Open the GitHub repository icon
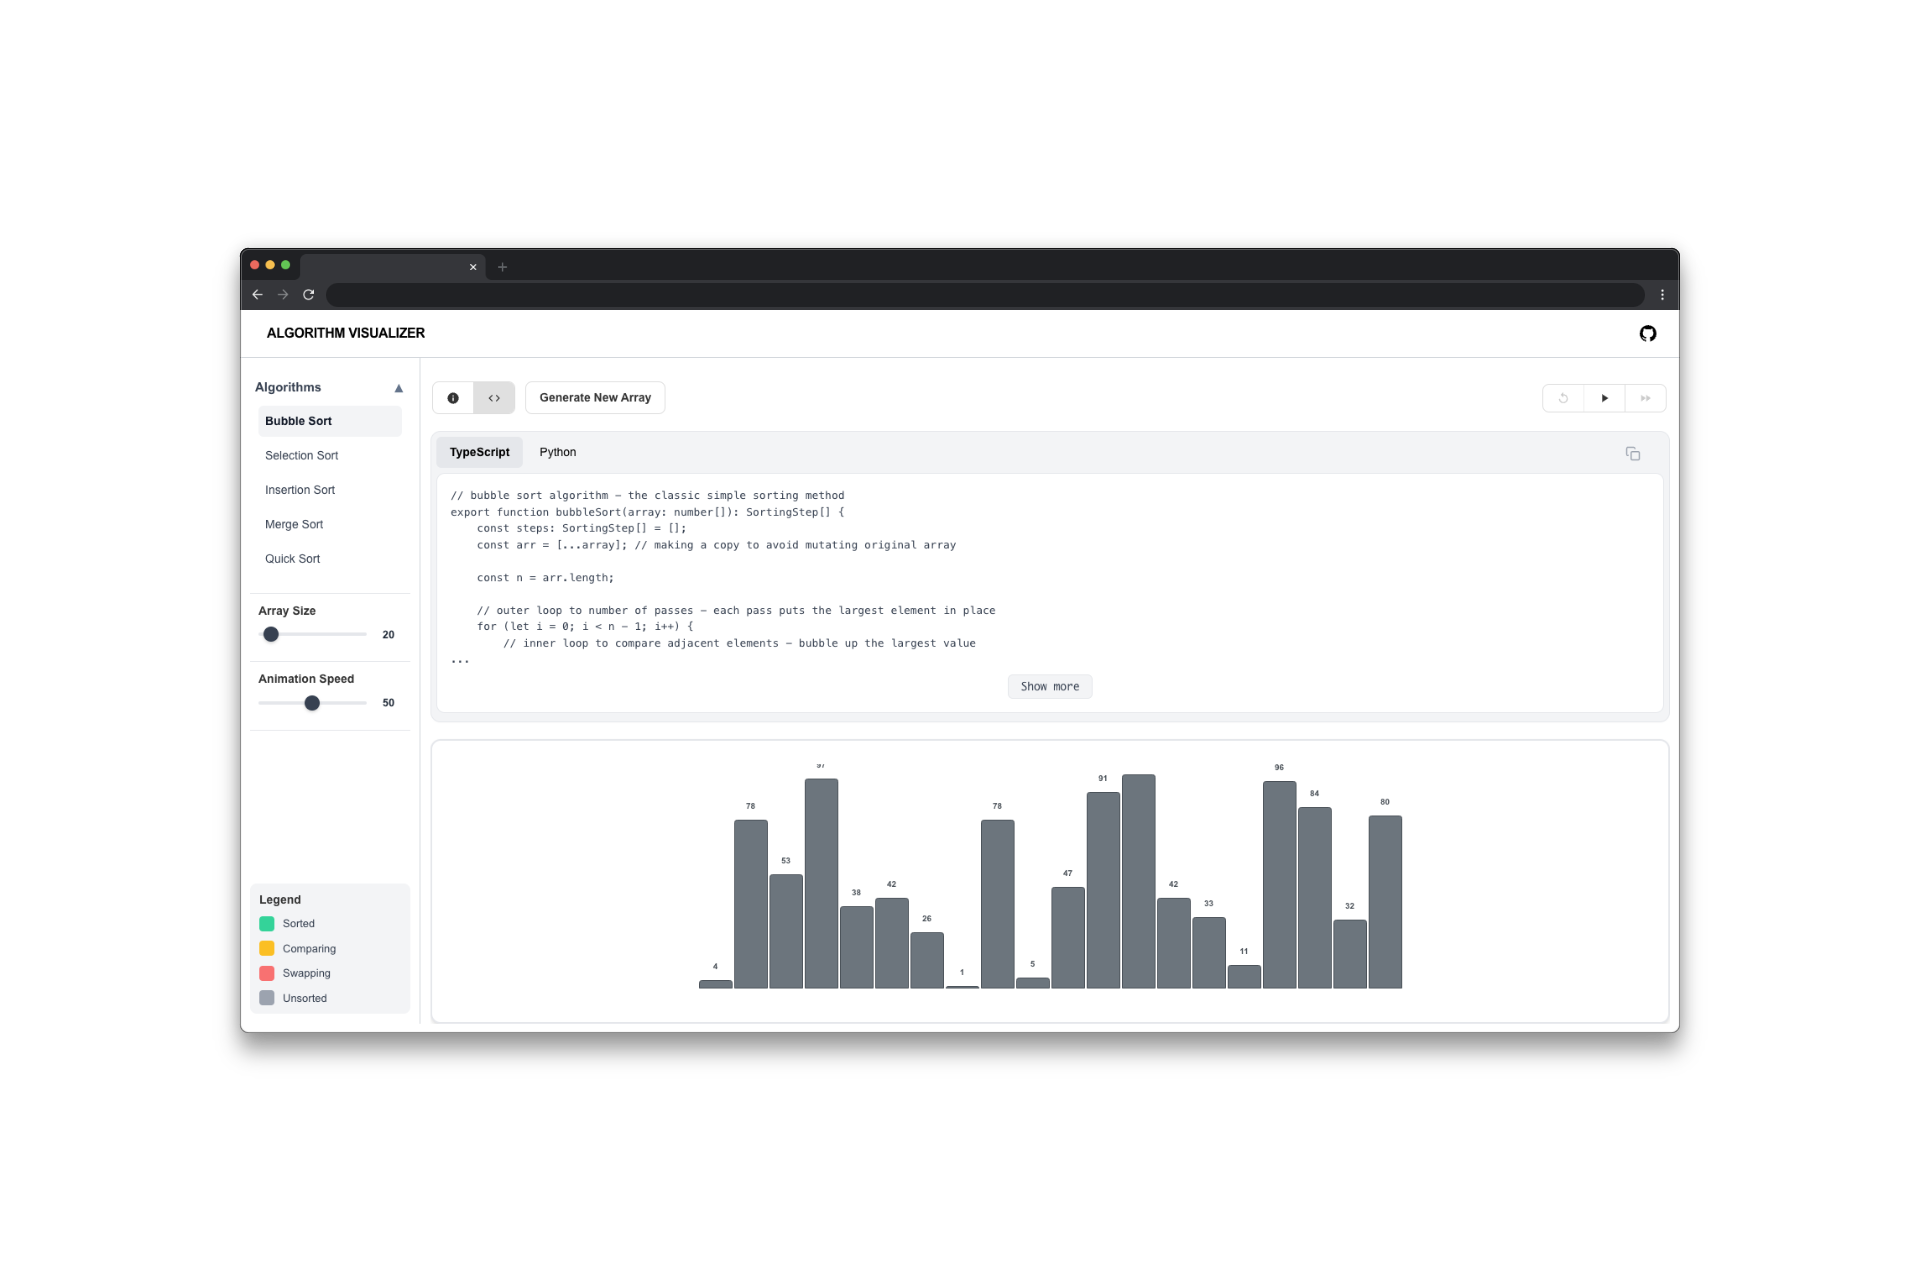Screen dimensions: 1920x1280 pyautogui.click(x=1647, y=333)
